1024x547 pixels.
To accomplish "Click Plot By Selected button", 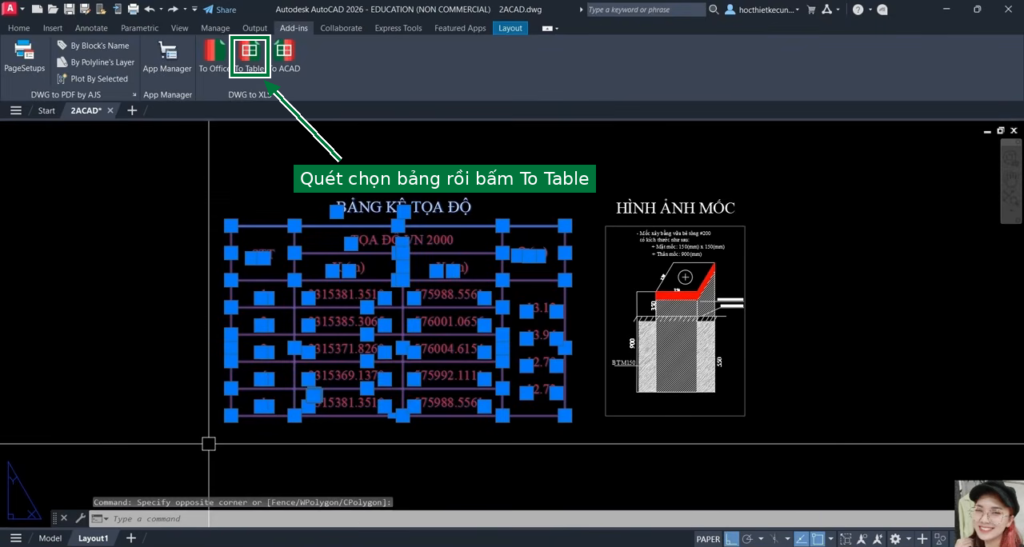I will (x=92, y=78).
